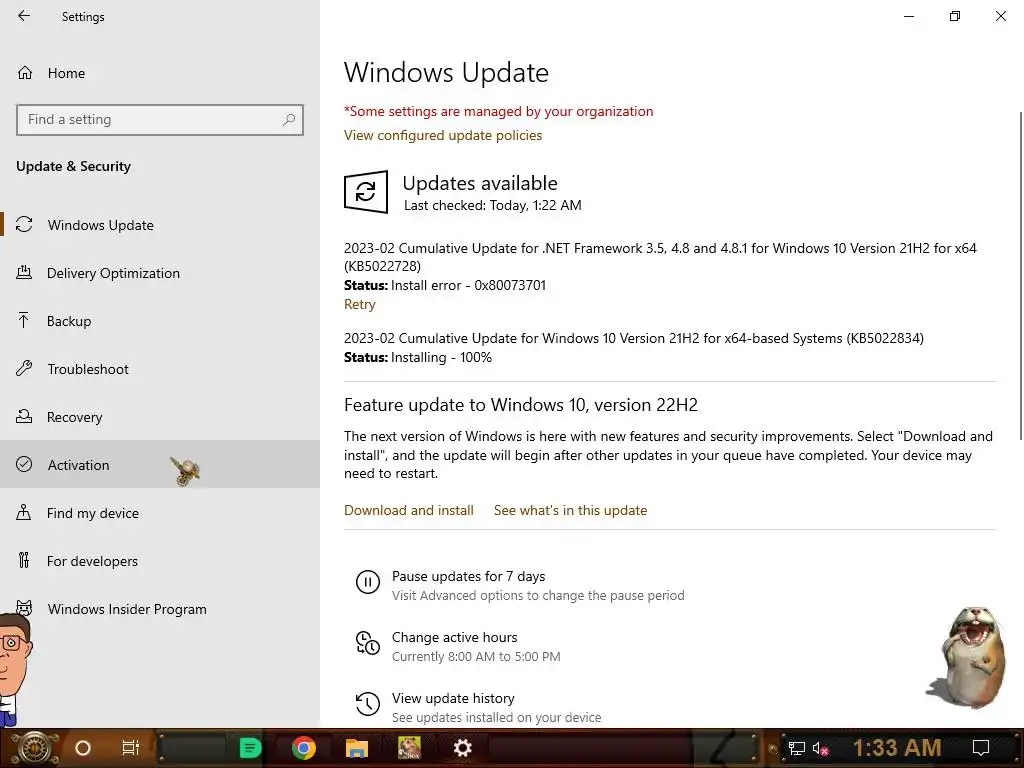Click the Recovery icon
The image size is (1024, 768).
(24, 416)
